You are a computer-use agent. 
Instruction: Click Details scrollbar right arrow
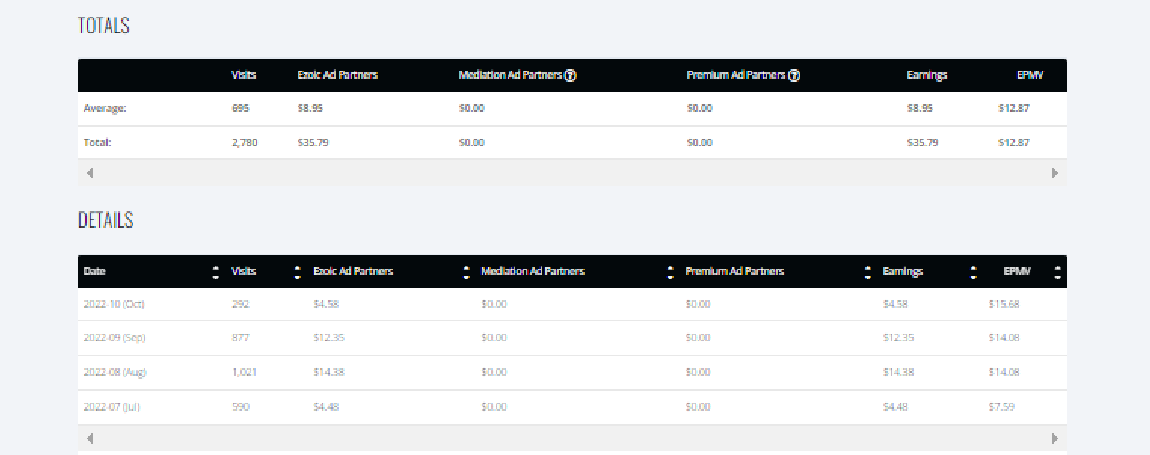pos(1055,439)
